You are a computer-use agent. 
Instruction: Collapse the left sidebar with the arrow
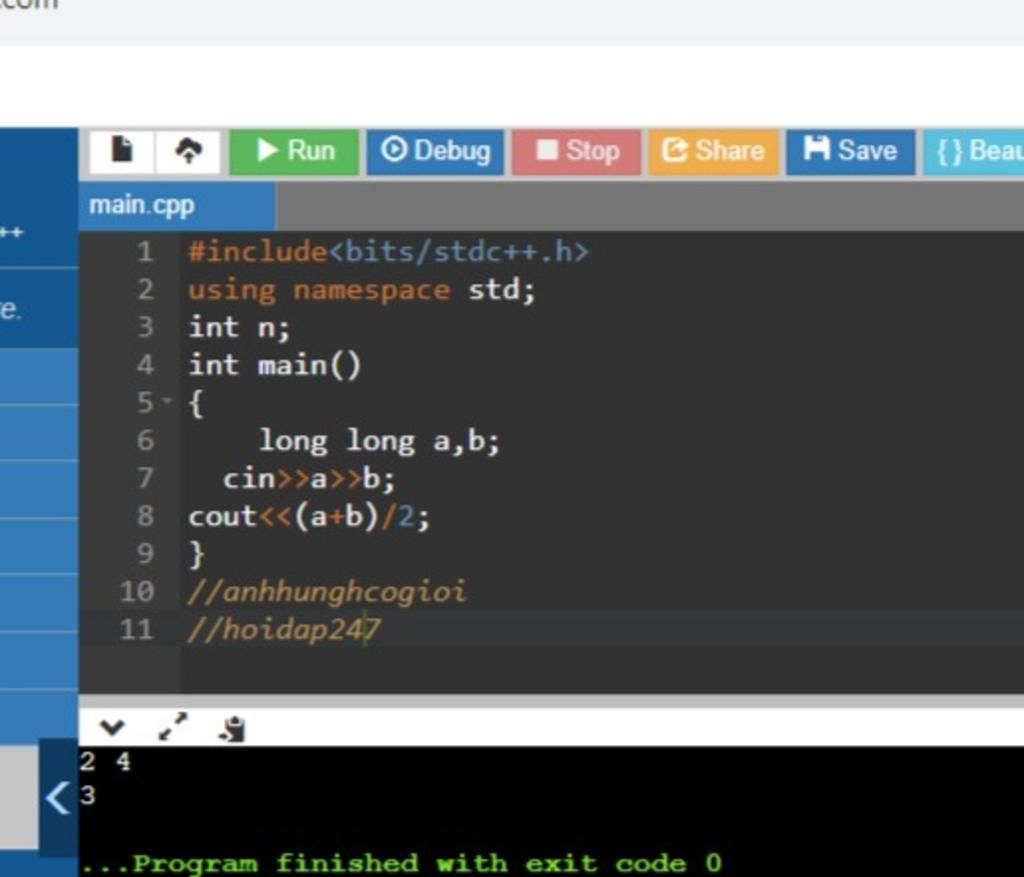57,797
